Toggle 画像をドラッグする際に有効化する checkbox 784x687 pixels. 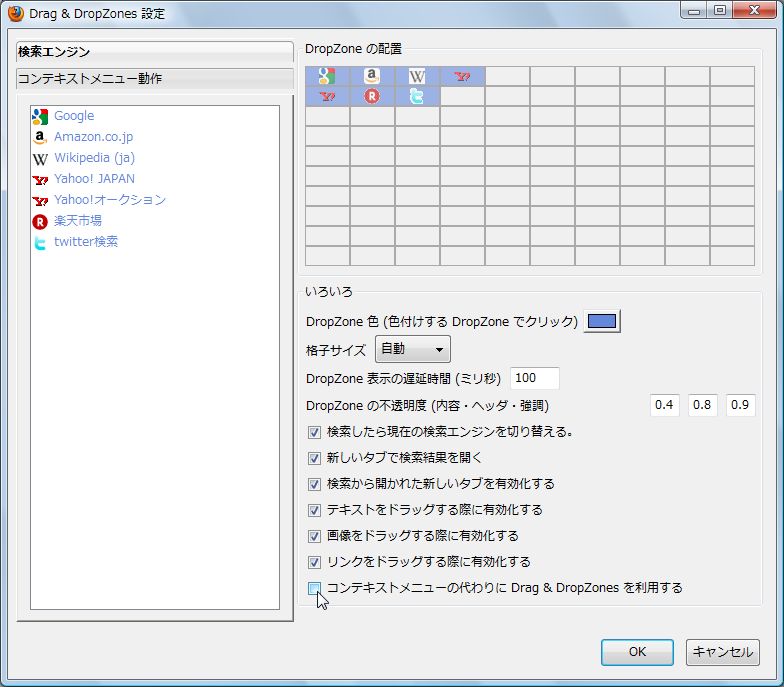(x=314, y=536)
